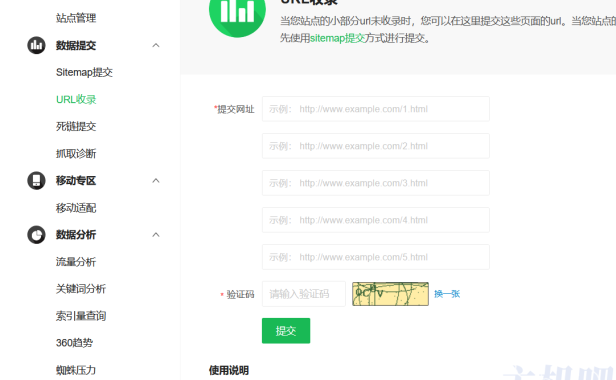The image size is (616, 380).
Task: Focus the URL field with example 1.html
Action: 376,109
